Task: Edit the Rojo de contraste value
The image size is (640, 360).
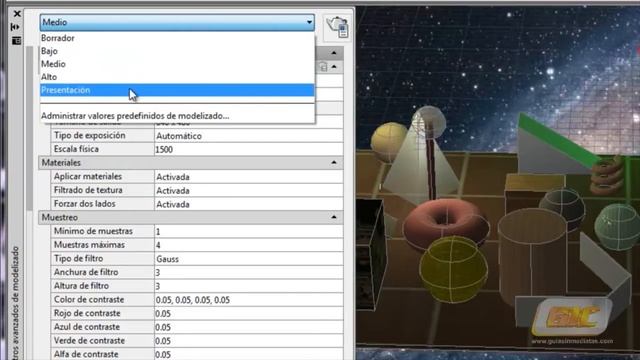Action: [x=249, y=313]
